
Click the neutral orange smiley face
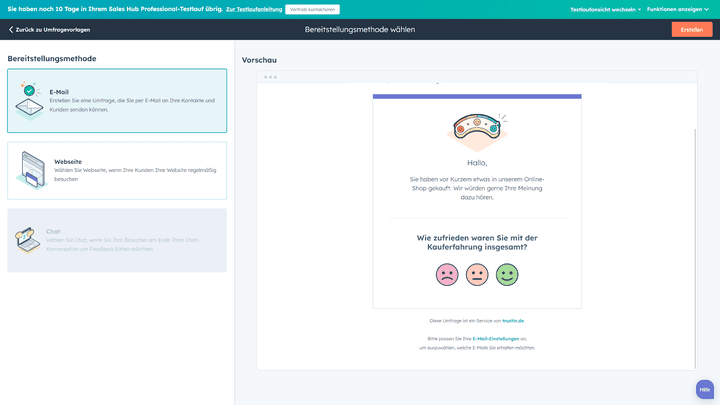click(x=477, y=274)
